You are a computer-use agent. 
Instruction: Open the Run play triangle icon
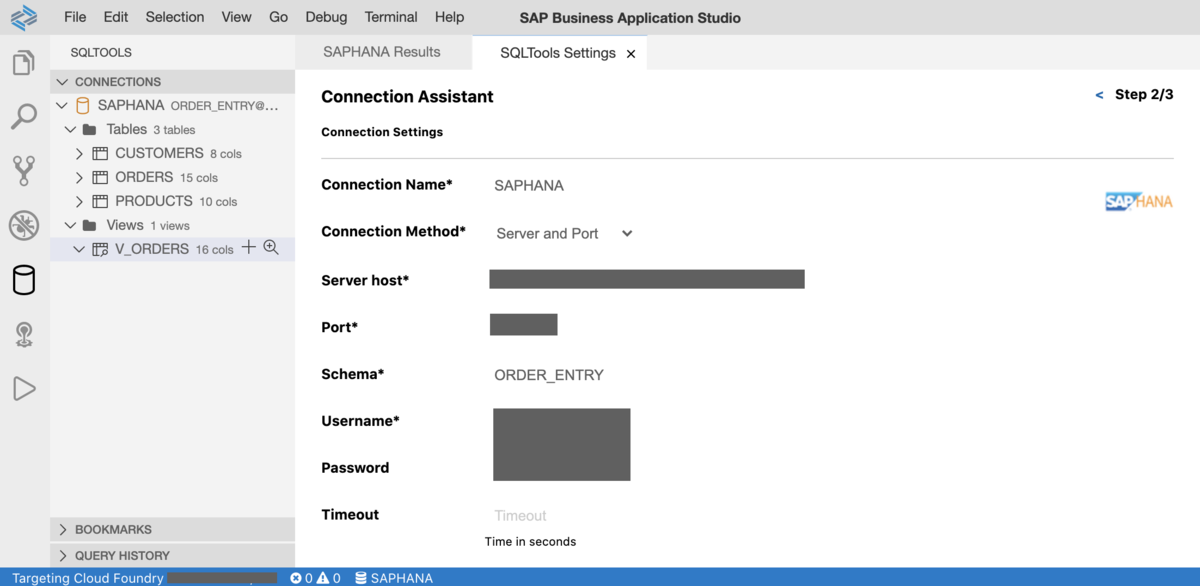(24, 388)
